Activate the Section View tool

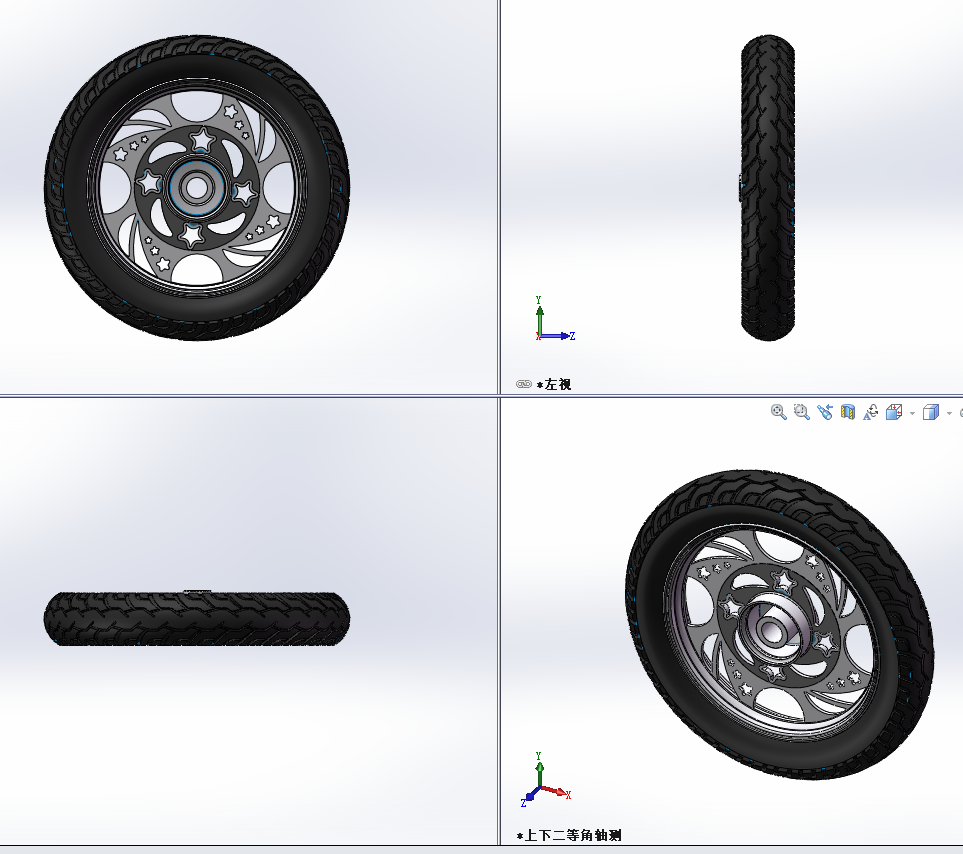(x=848, y=412)
